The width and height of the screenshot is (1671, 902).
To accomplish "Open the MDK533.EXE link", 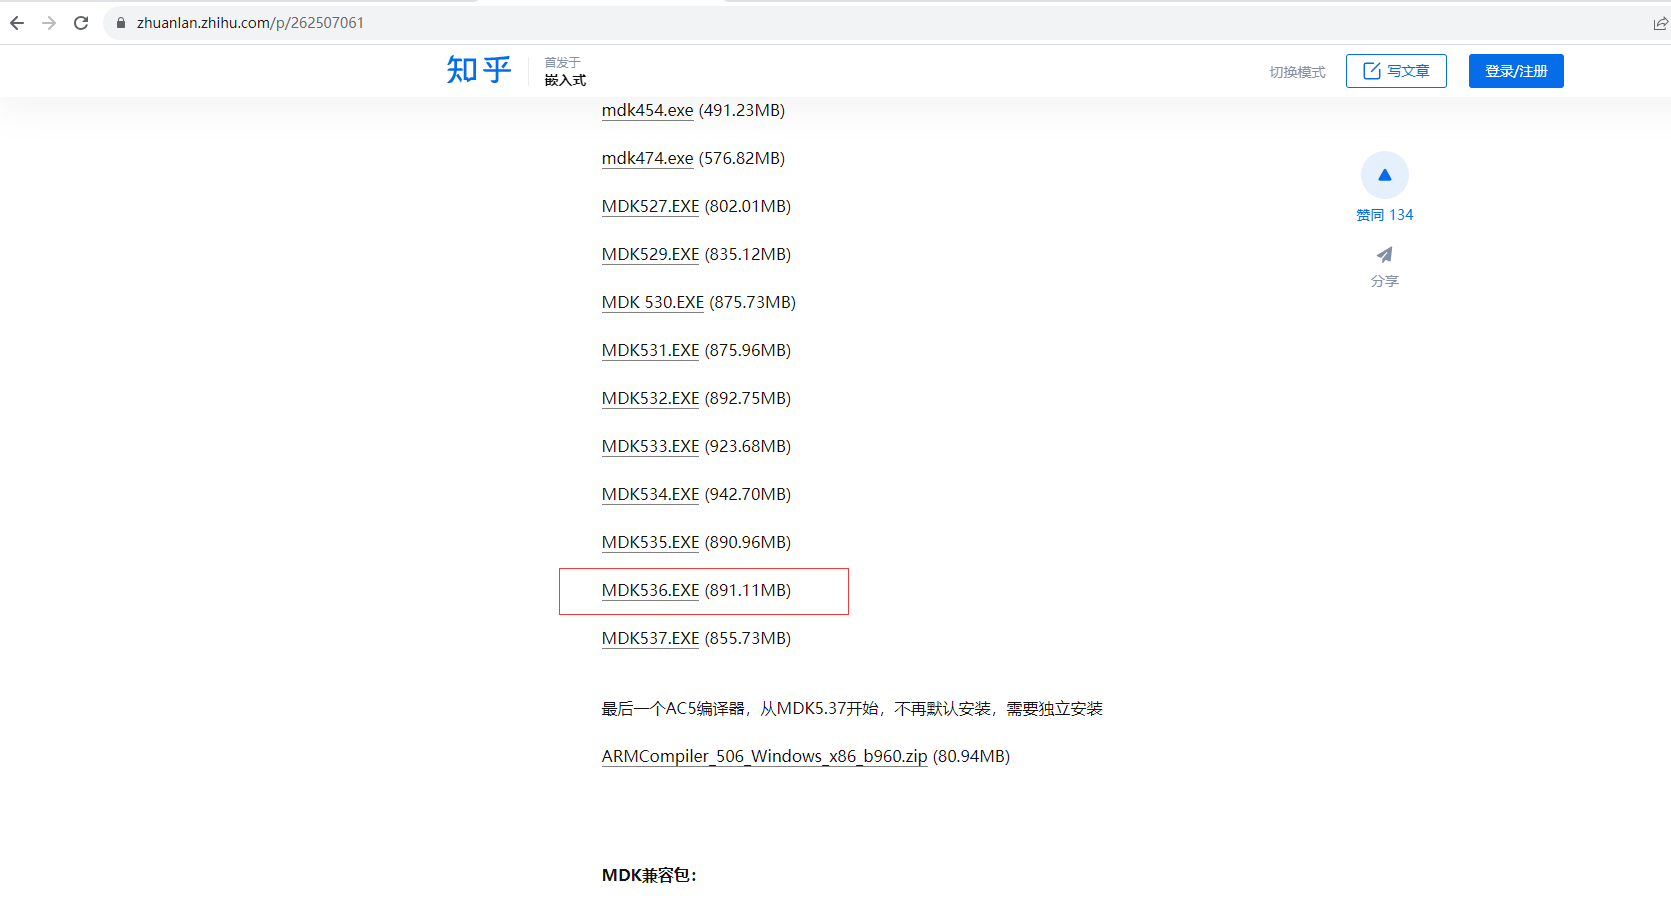I will [x=650, y=446].
